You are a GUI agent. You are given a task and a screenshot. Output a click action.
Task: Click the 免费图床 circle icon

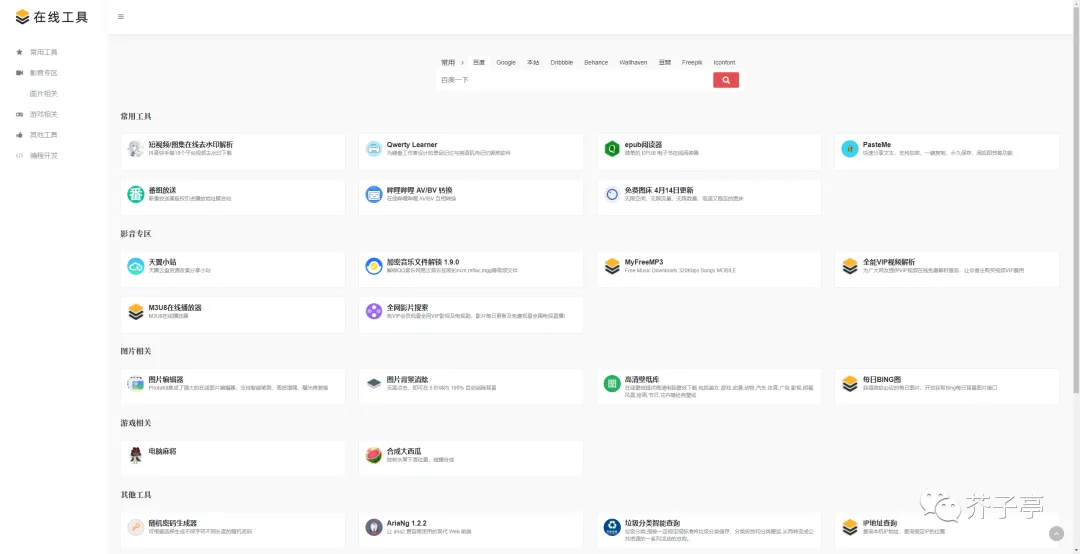tap(612, 194)
